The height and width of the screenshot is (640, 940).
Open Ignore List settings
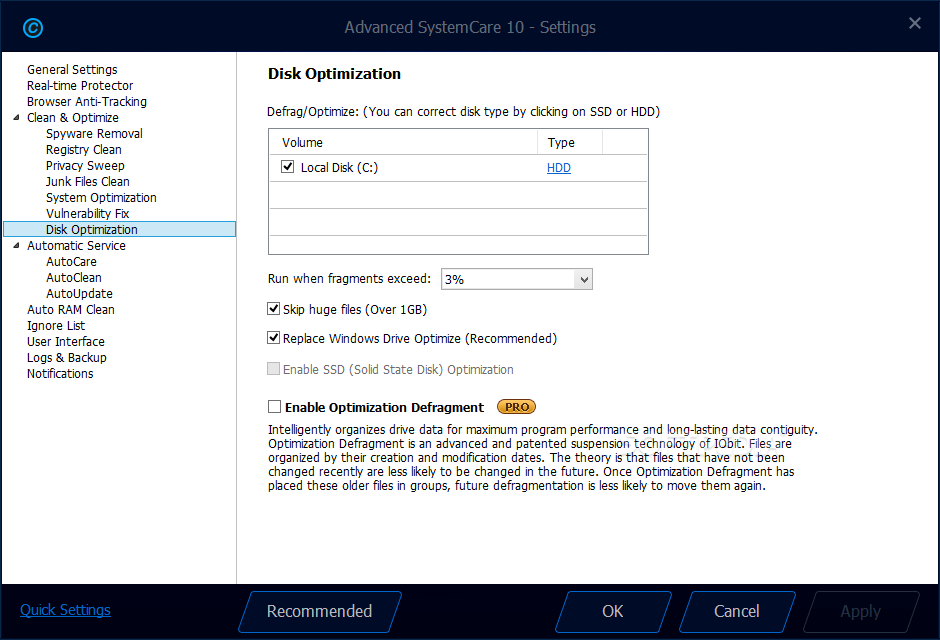coord(56,326)
